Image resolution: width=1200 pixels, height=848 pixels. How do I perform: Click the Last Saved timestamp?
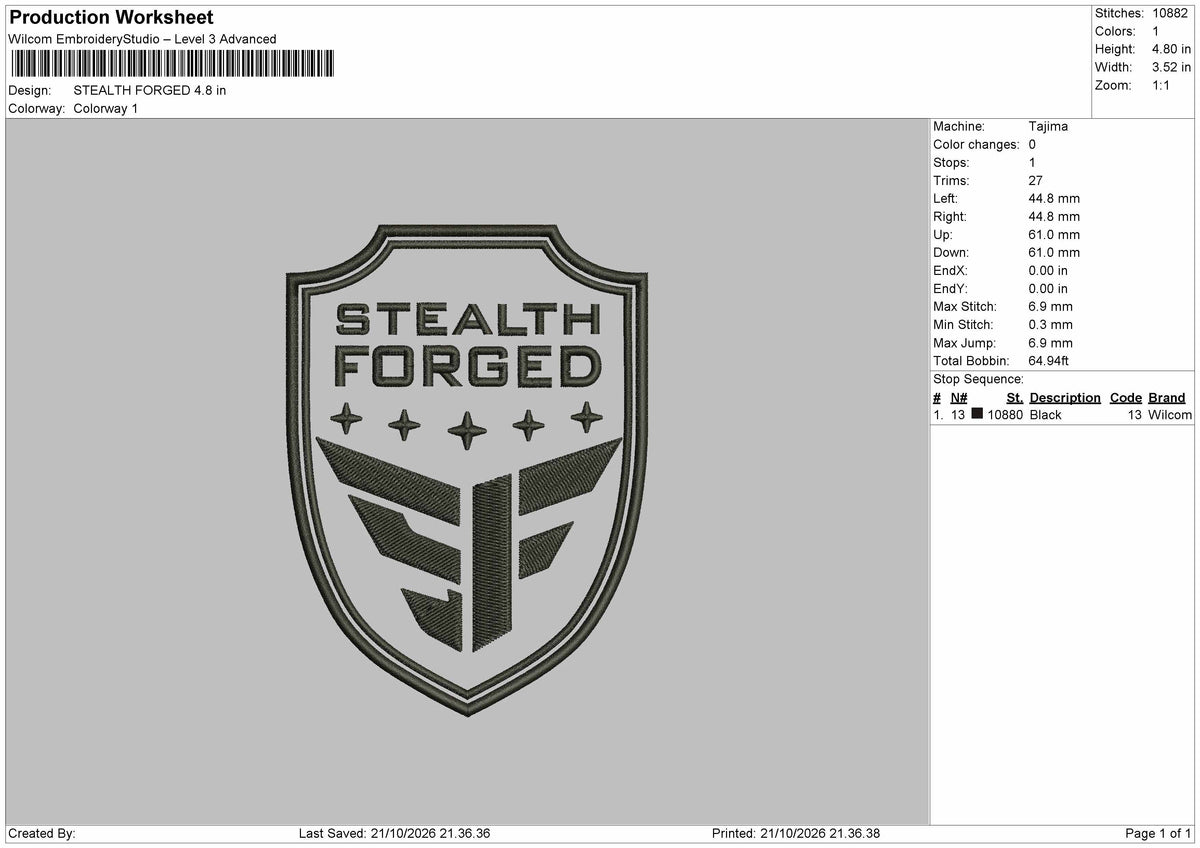coord(394,833)
